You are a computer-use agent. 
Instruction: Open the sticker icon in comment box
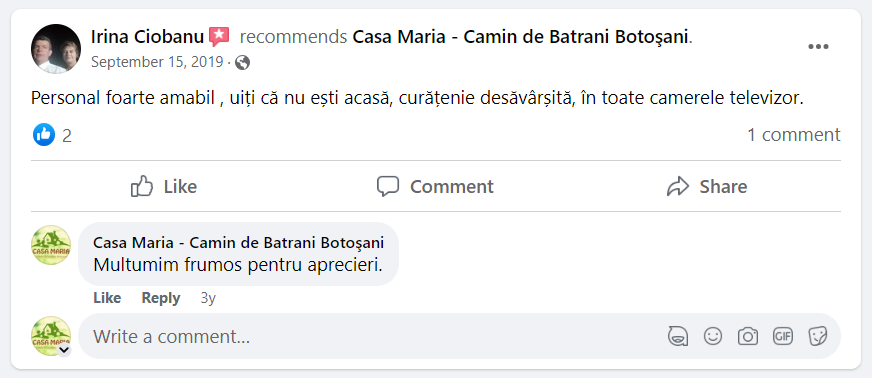coord(818,336)
